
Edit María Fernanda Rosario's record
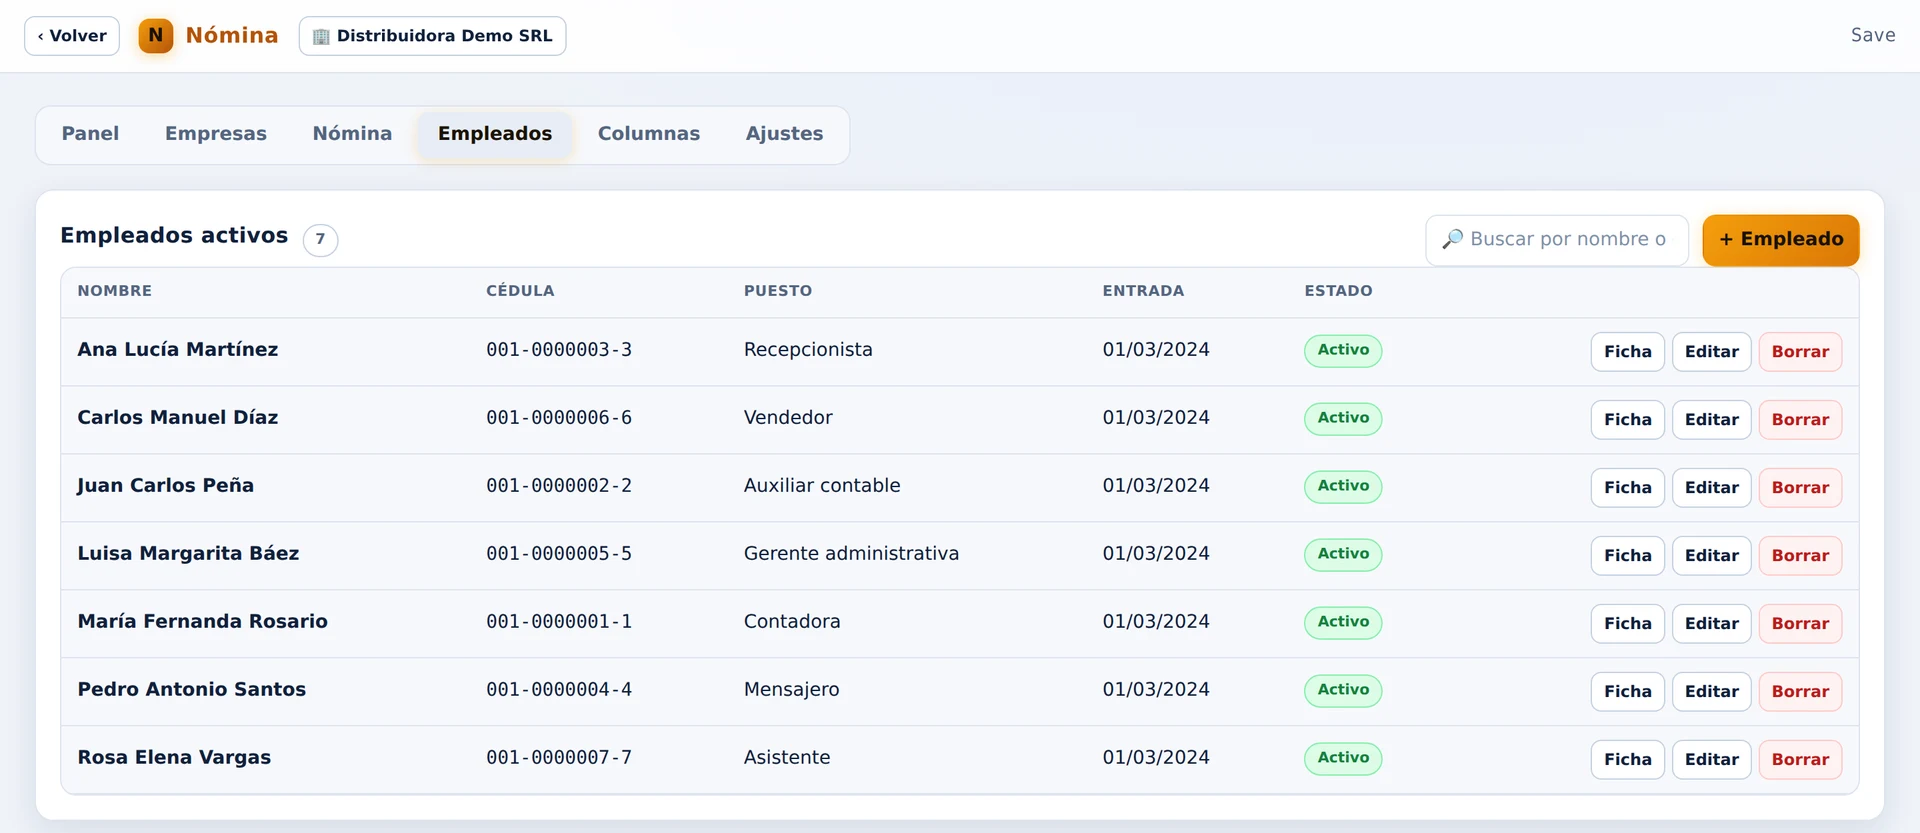coord(1712,624)
